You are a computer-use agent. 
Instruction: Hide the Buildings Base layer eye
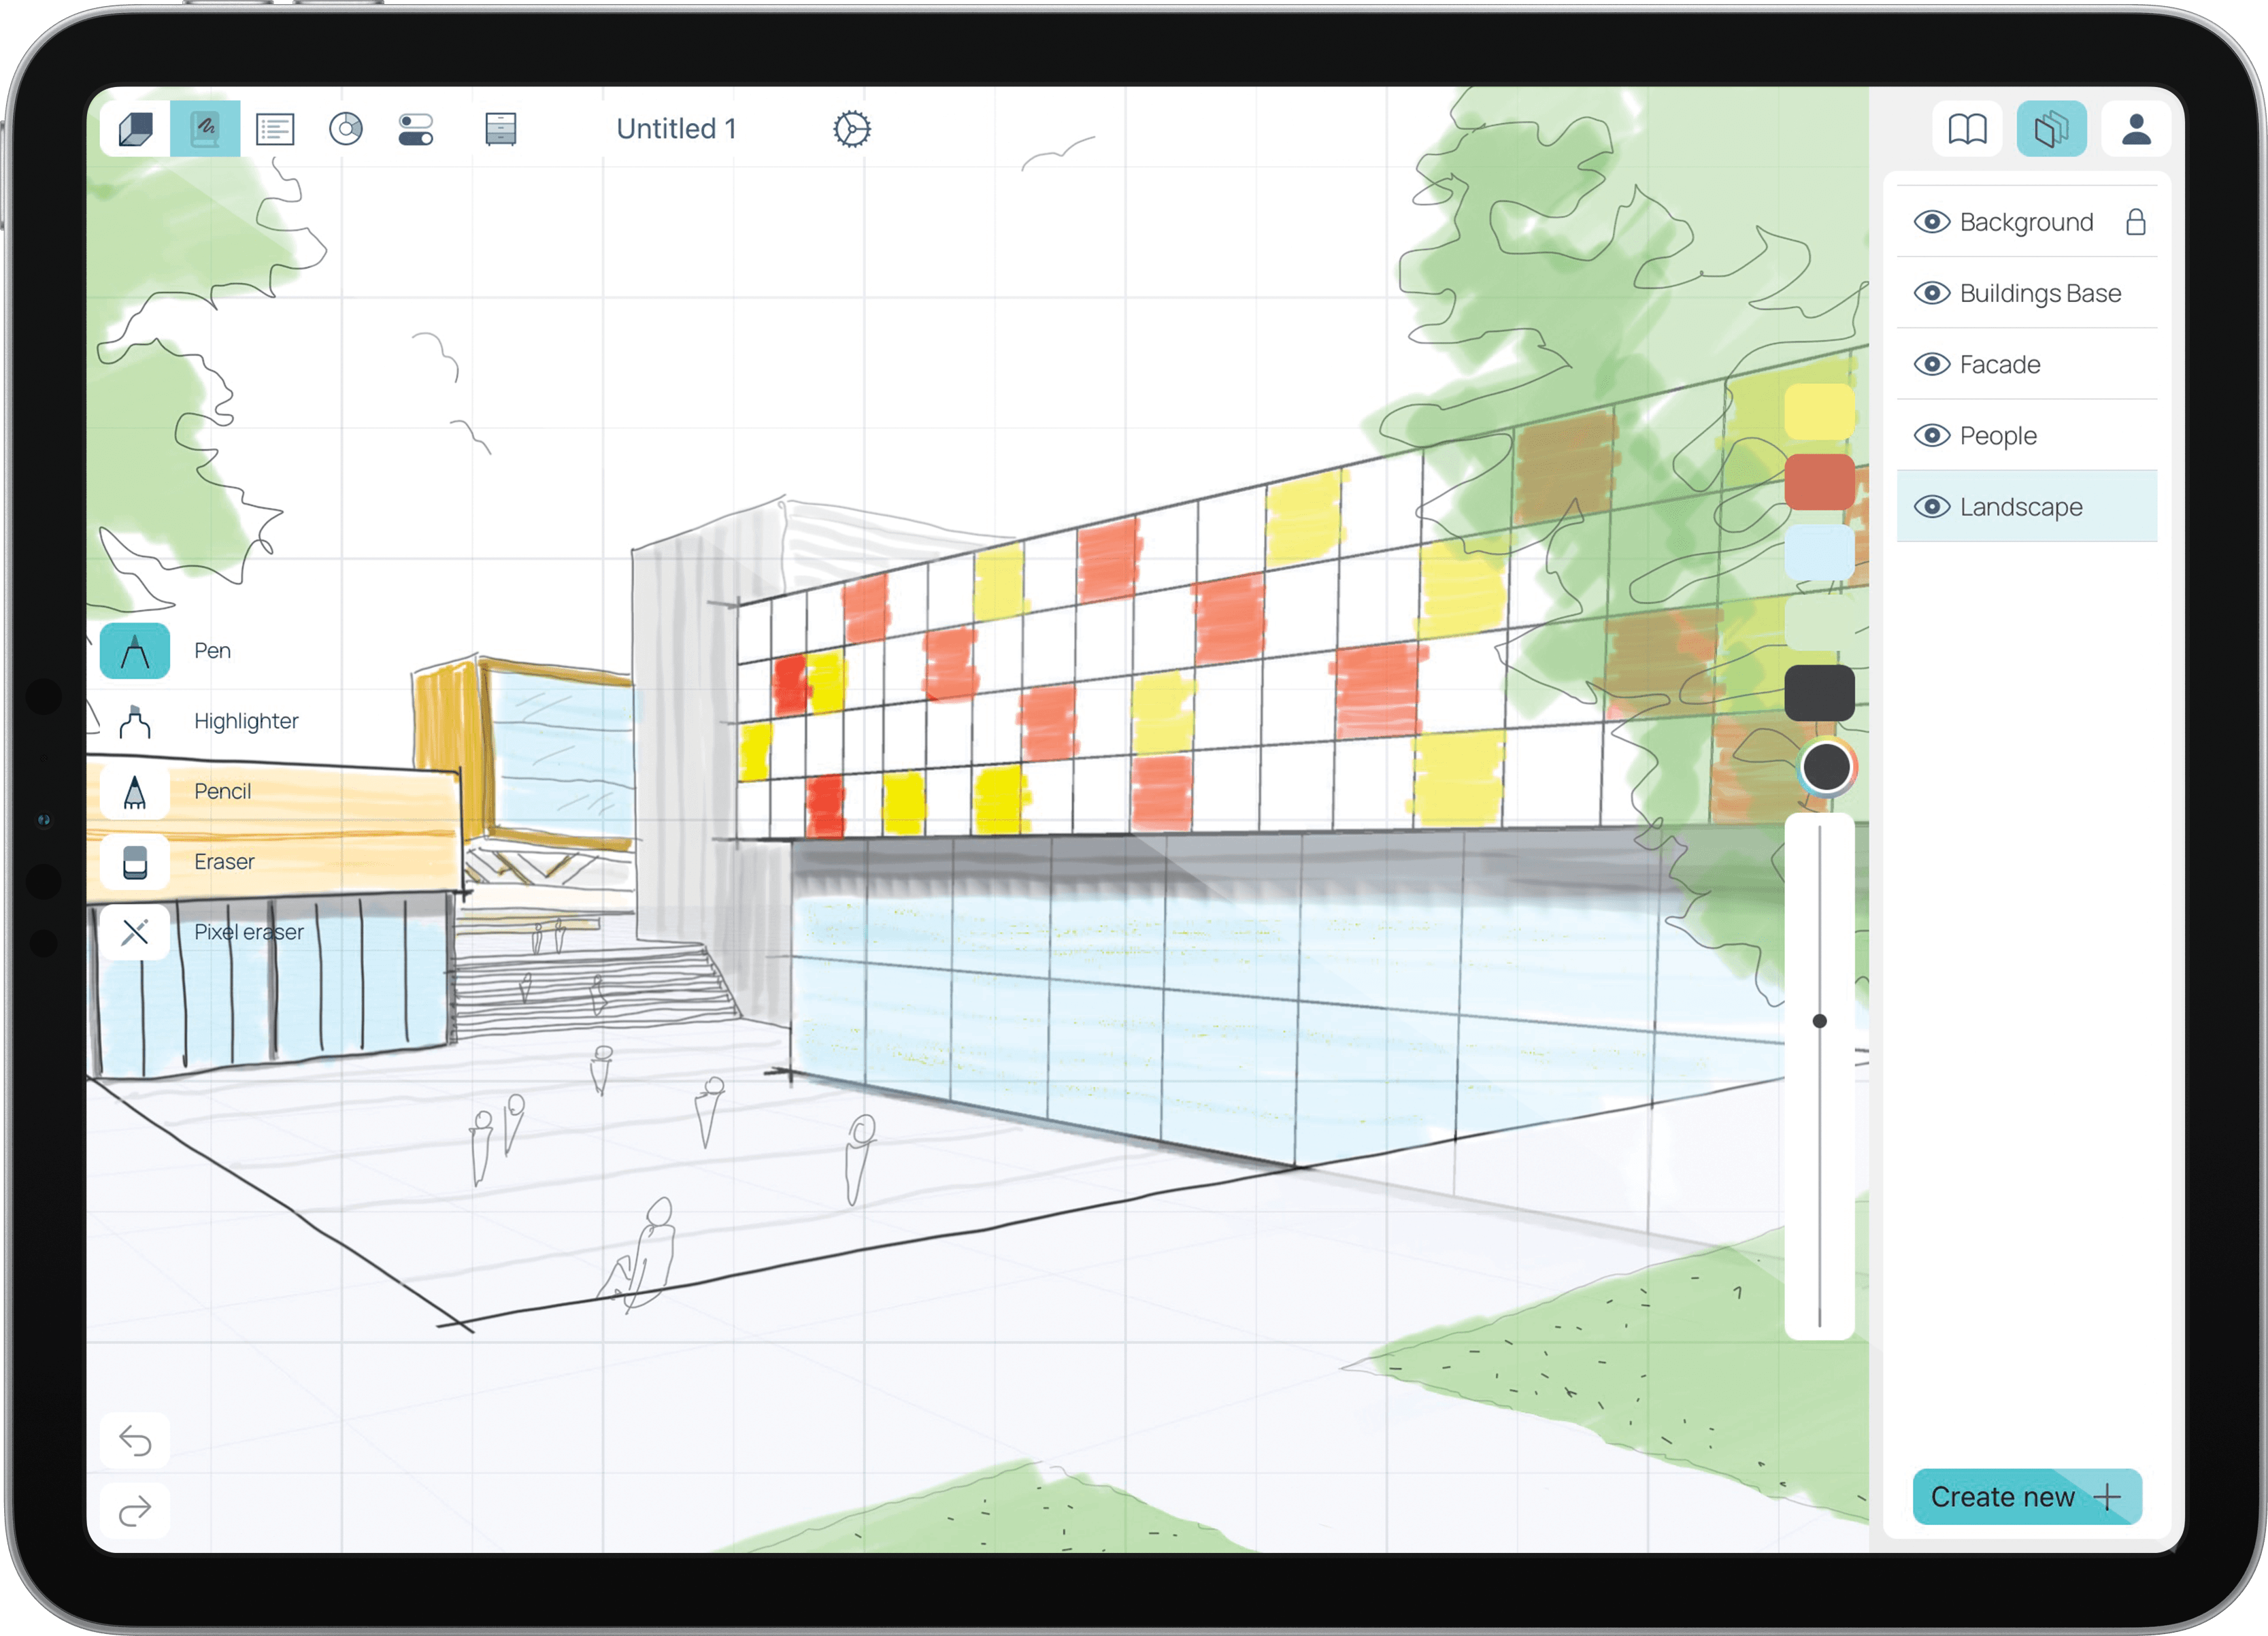pyautogui.click(x=1932, y=293)
